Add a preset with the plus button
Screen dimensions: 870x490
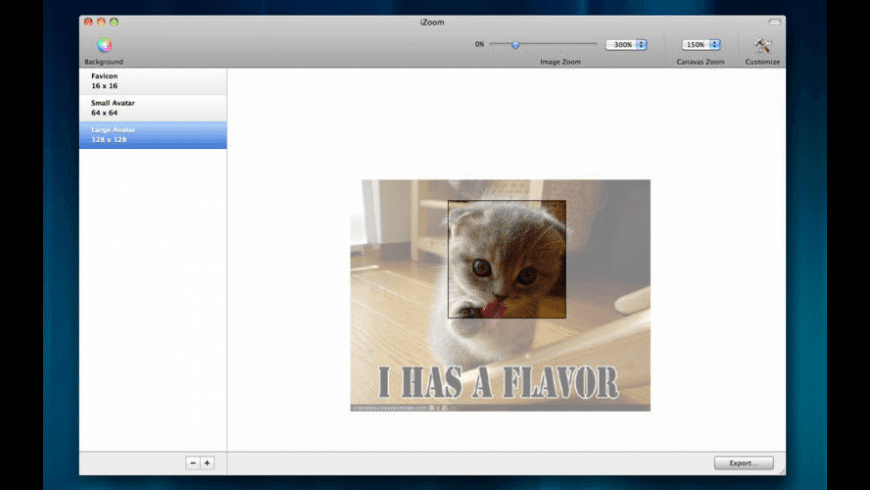(x=208, y=463)
